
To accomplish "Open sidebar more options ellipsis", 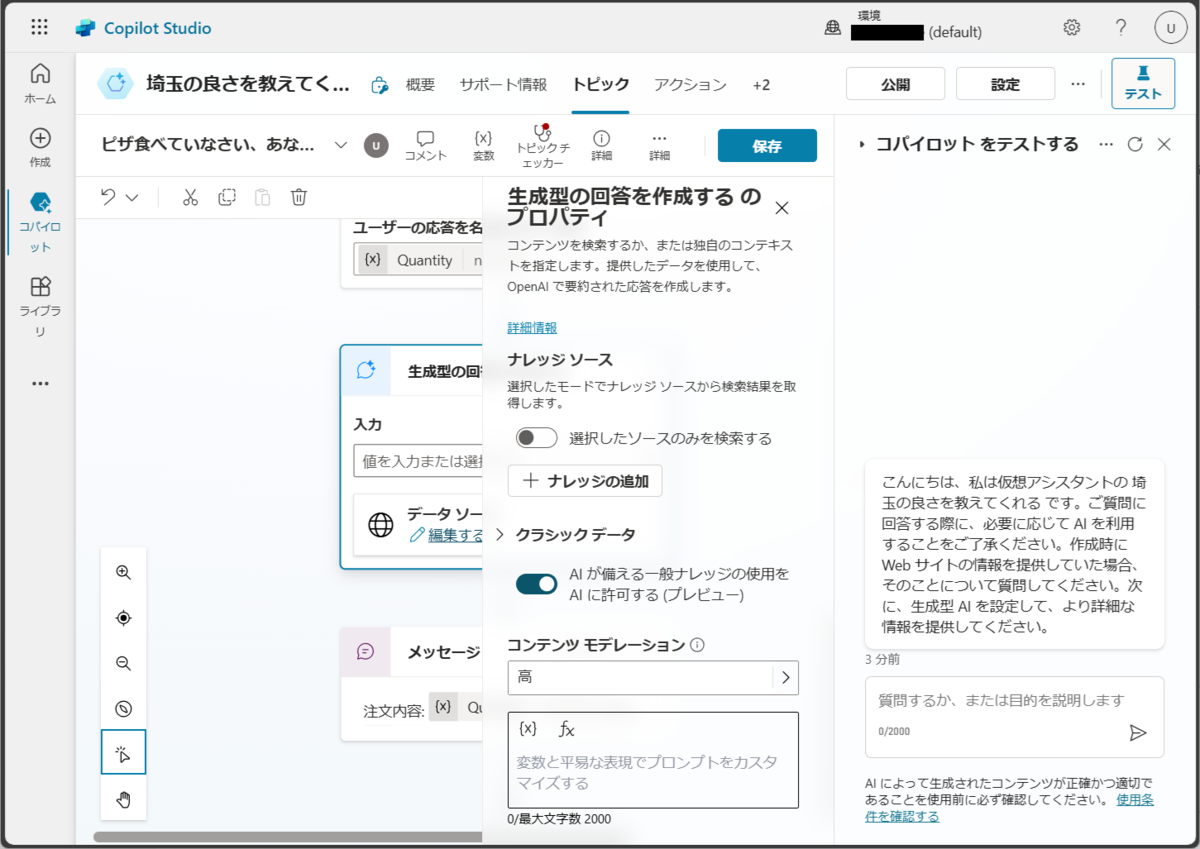I will (x=40, y=383).
